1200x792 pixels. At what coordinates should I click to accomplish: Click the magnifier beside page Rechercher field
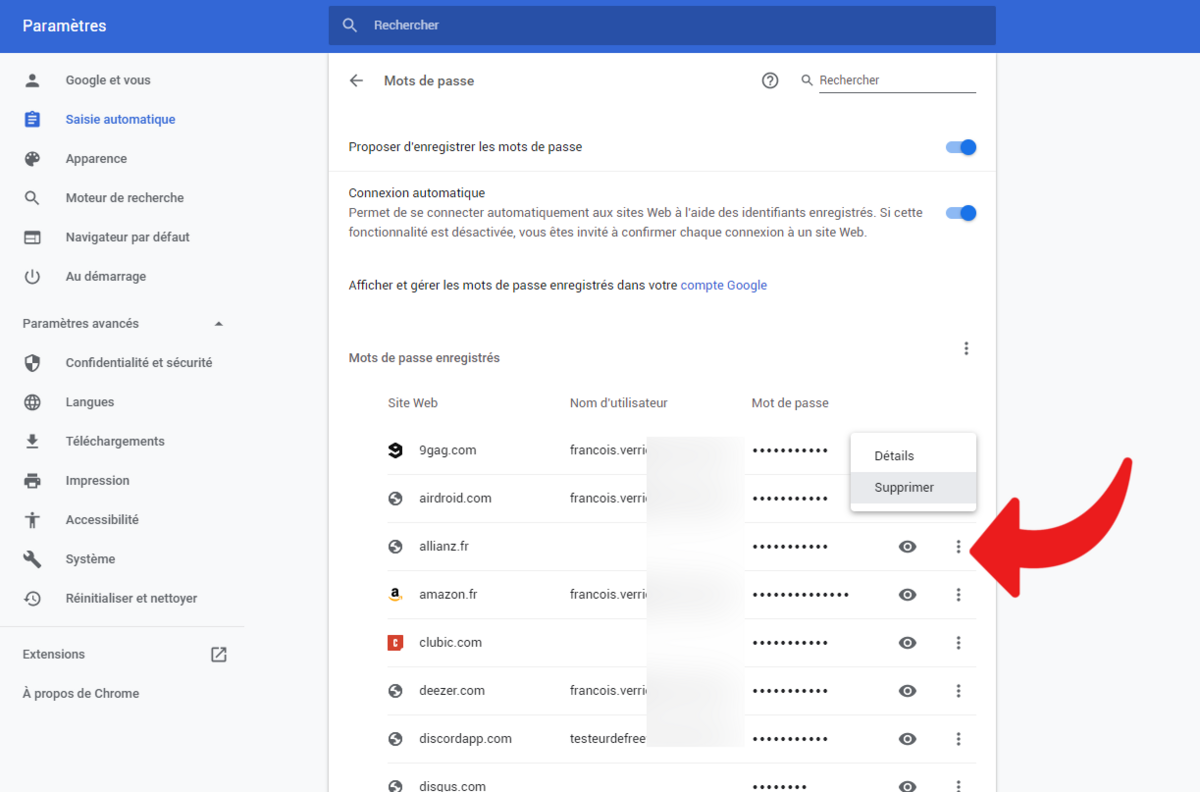click(x=807, y=81)
